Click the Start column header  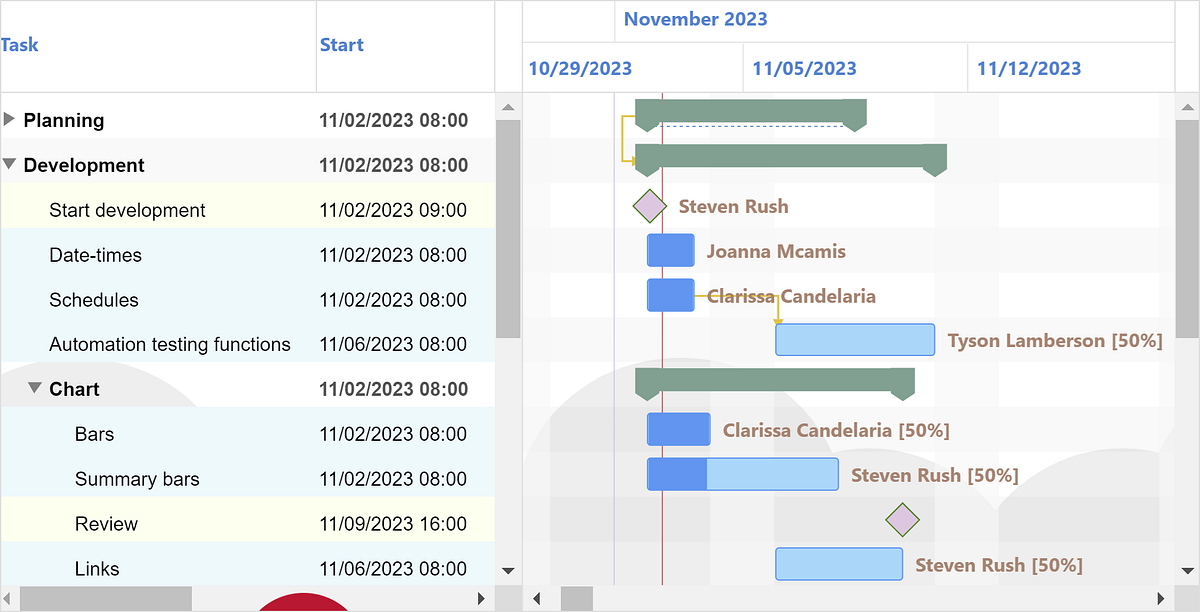[340, 45]
